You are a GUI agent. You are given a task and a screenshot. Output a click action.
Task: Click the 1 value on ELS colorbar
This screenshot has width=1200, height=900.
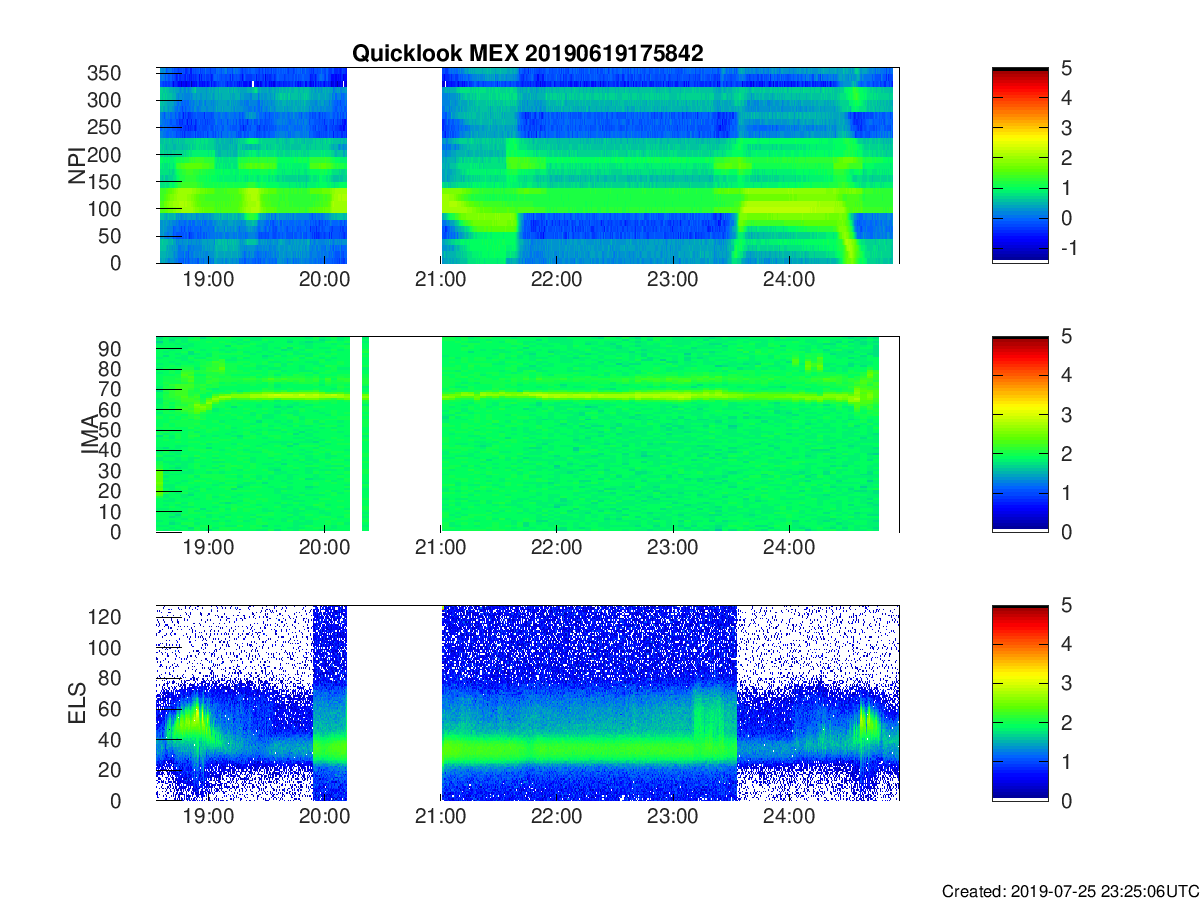click(1066, 762)
